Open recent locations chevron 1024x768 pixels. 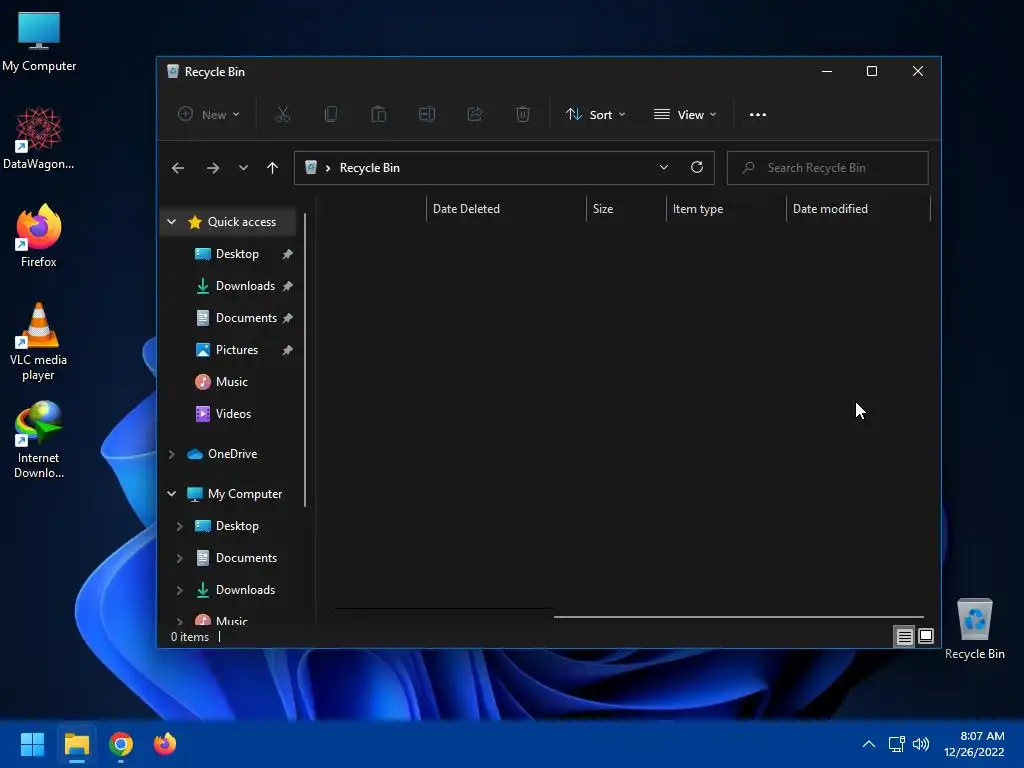[243, 168]
